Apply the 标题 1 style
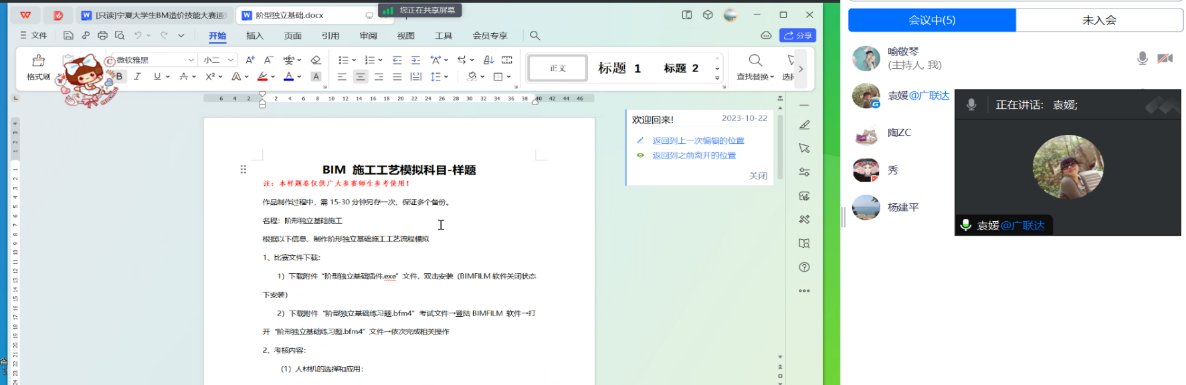Screen dimensions: 1186x385 point(619,68)
